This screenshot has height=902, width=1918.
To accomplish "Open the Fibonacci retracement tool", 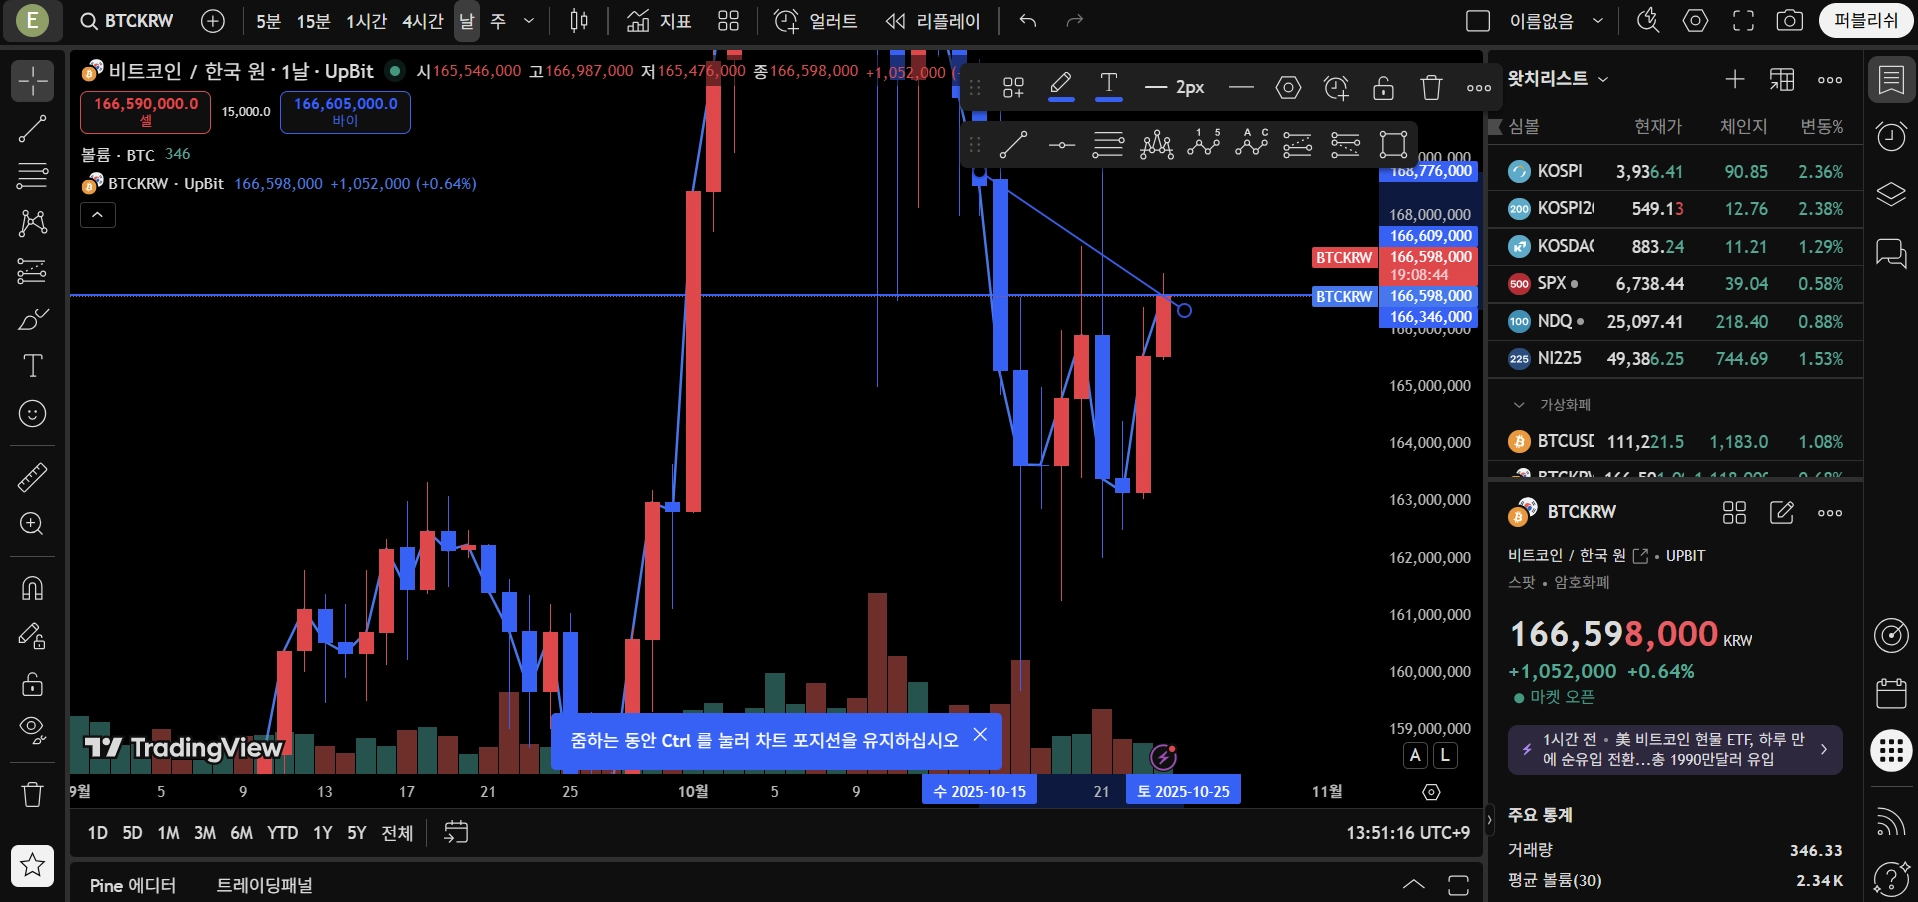I will point(32,176).
